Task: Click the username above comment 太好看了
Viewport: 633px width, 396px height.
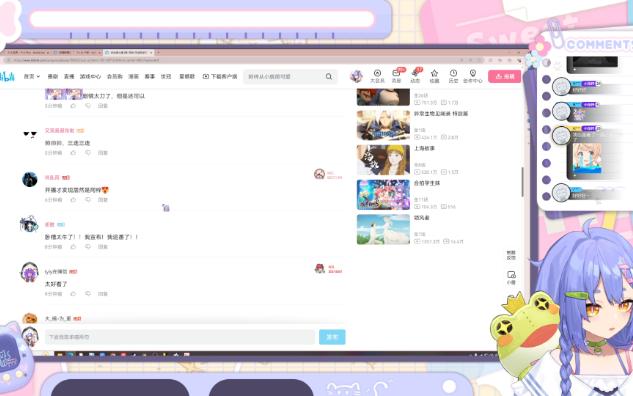Action: [x=56, y=272]
